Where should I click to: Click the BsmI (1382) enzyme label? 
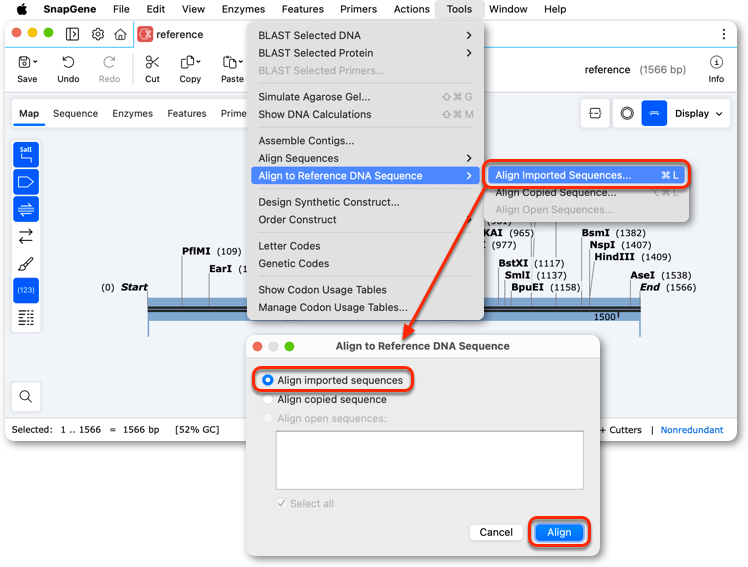[613, 233]
